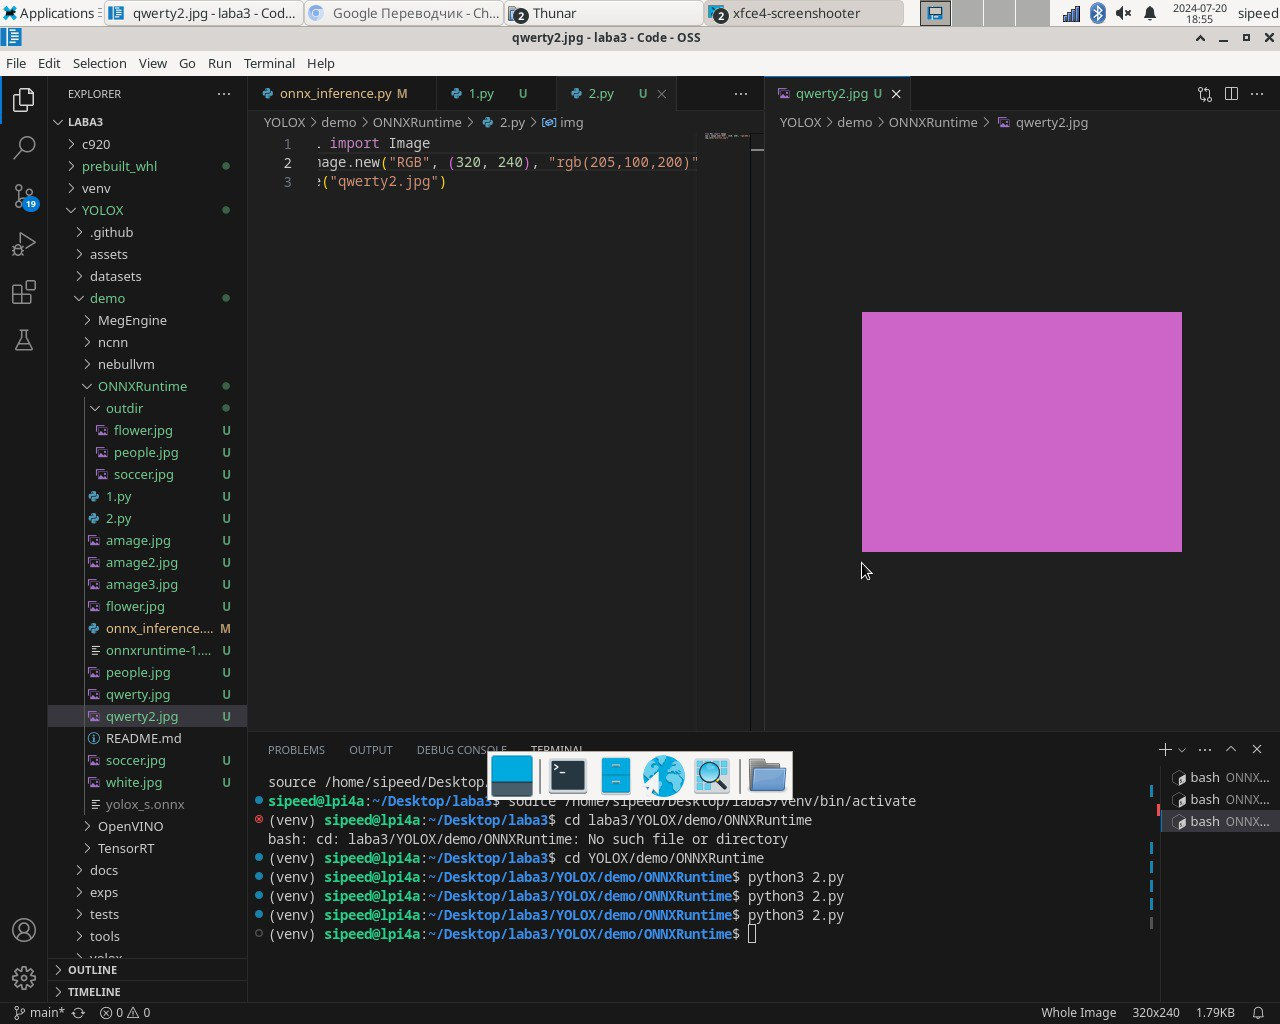Open the Accounts icon in activity bar
The width and height of the screenshot is (1280, 1024).
24,930
